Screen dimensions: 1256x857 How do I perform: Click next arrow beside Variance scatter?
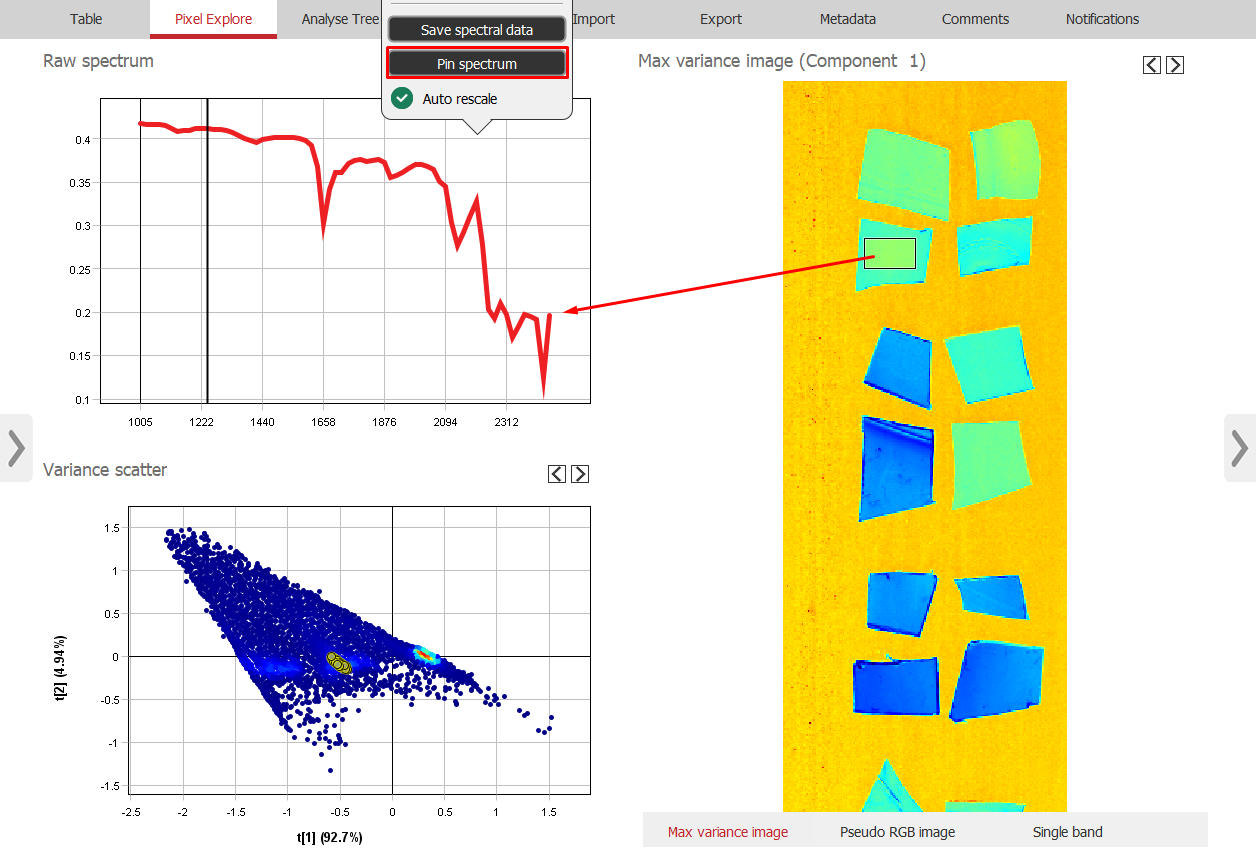[x=580, y=474]
